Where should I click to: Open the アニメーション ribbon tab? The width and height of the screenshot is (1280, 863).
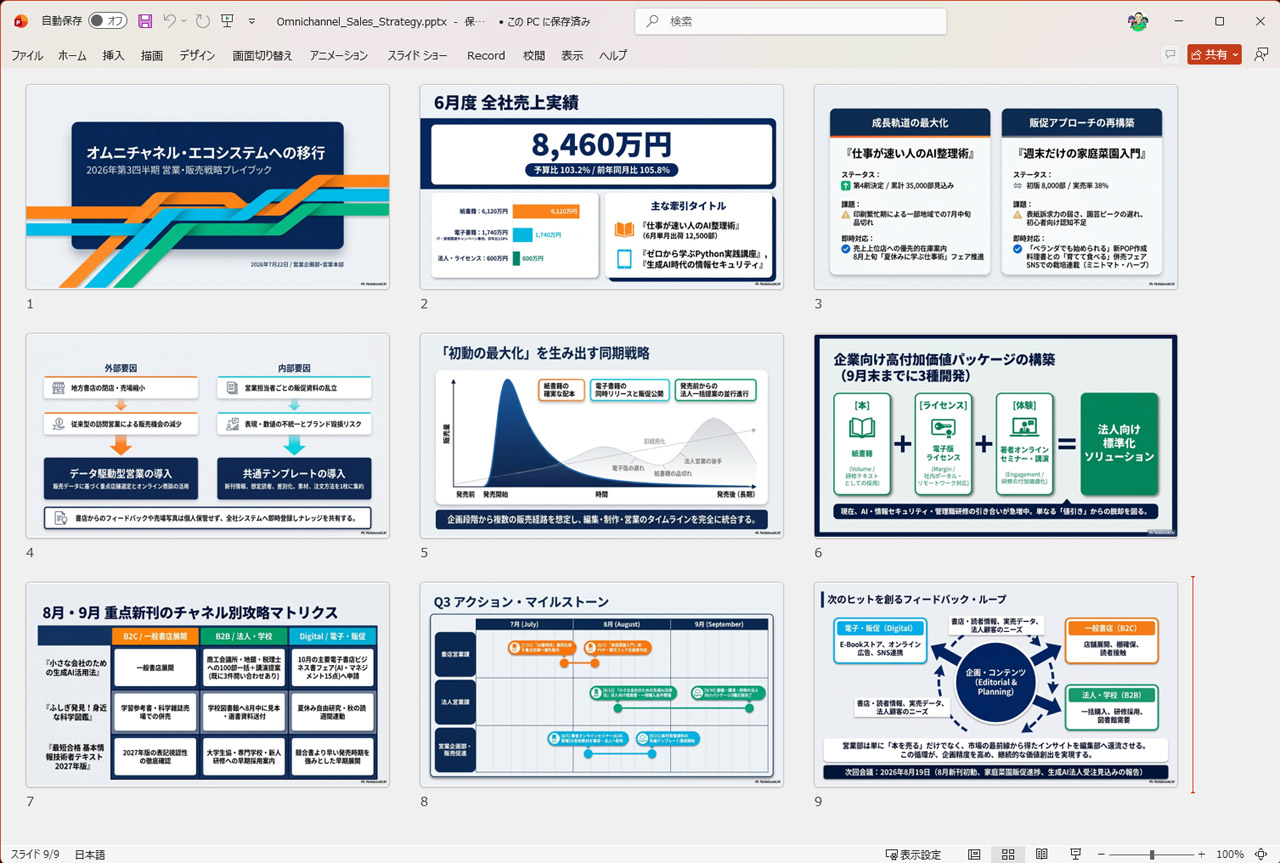pyautogui.click(x=339, y=56)
